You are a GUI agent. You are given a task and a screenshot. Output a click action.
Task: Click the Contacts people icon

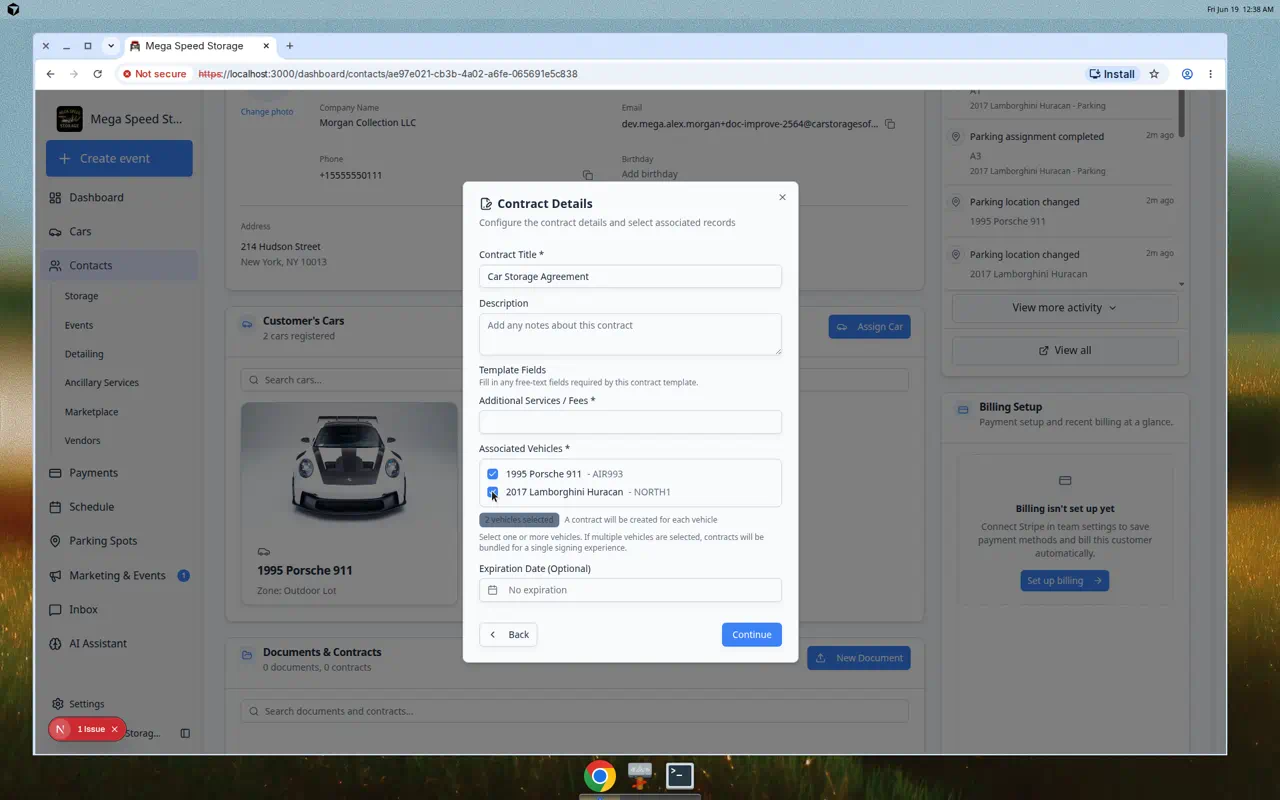pyautogui.click(x=55, y=266)
